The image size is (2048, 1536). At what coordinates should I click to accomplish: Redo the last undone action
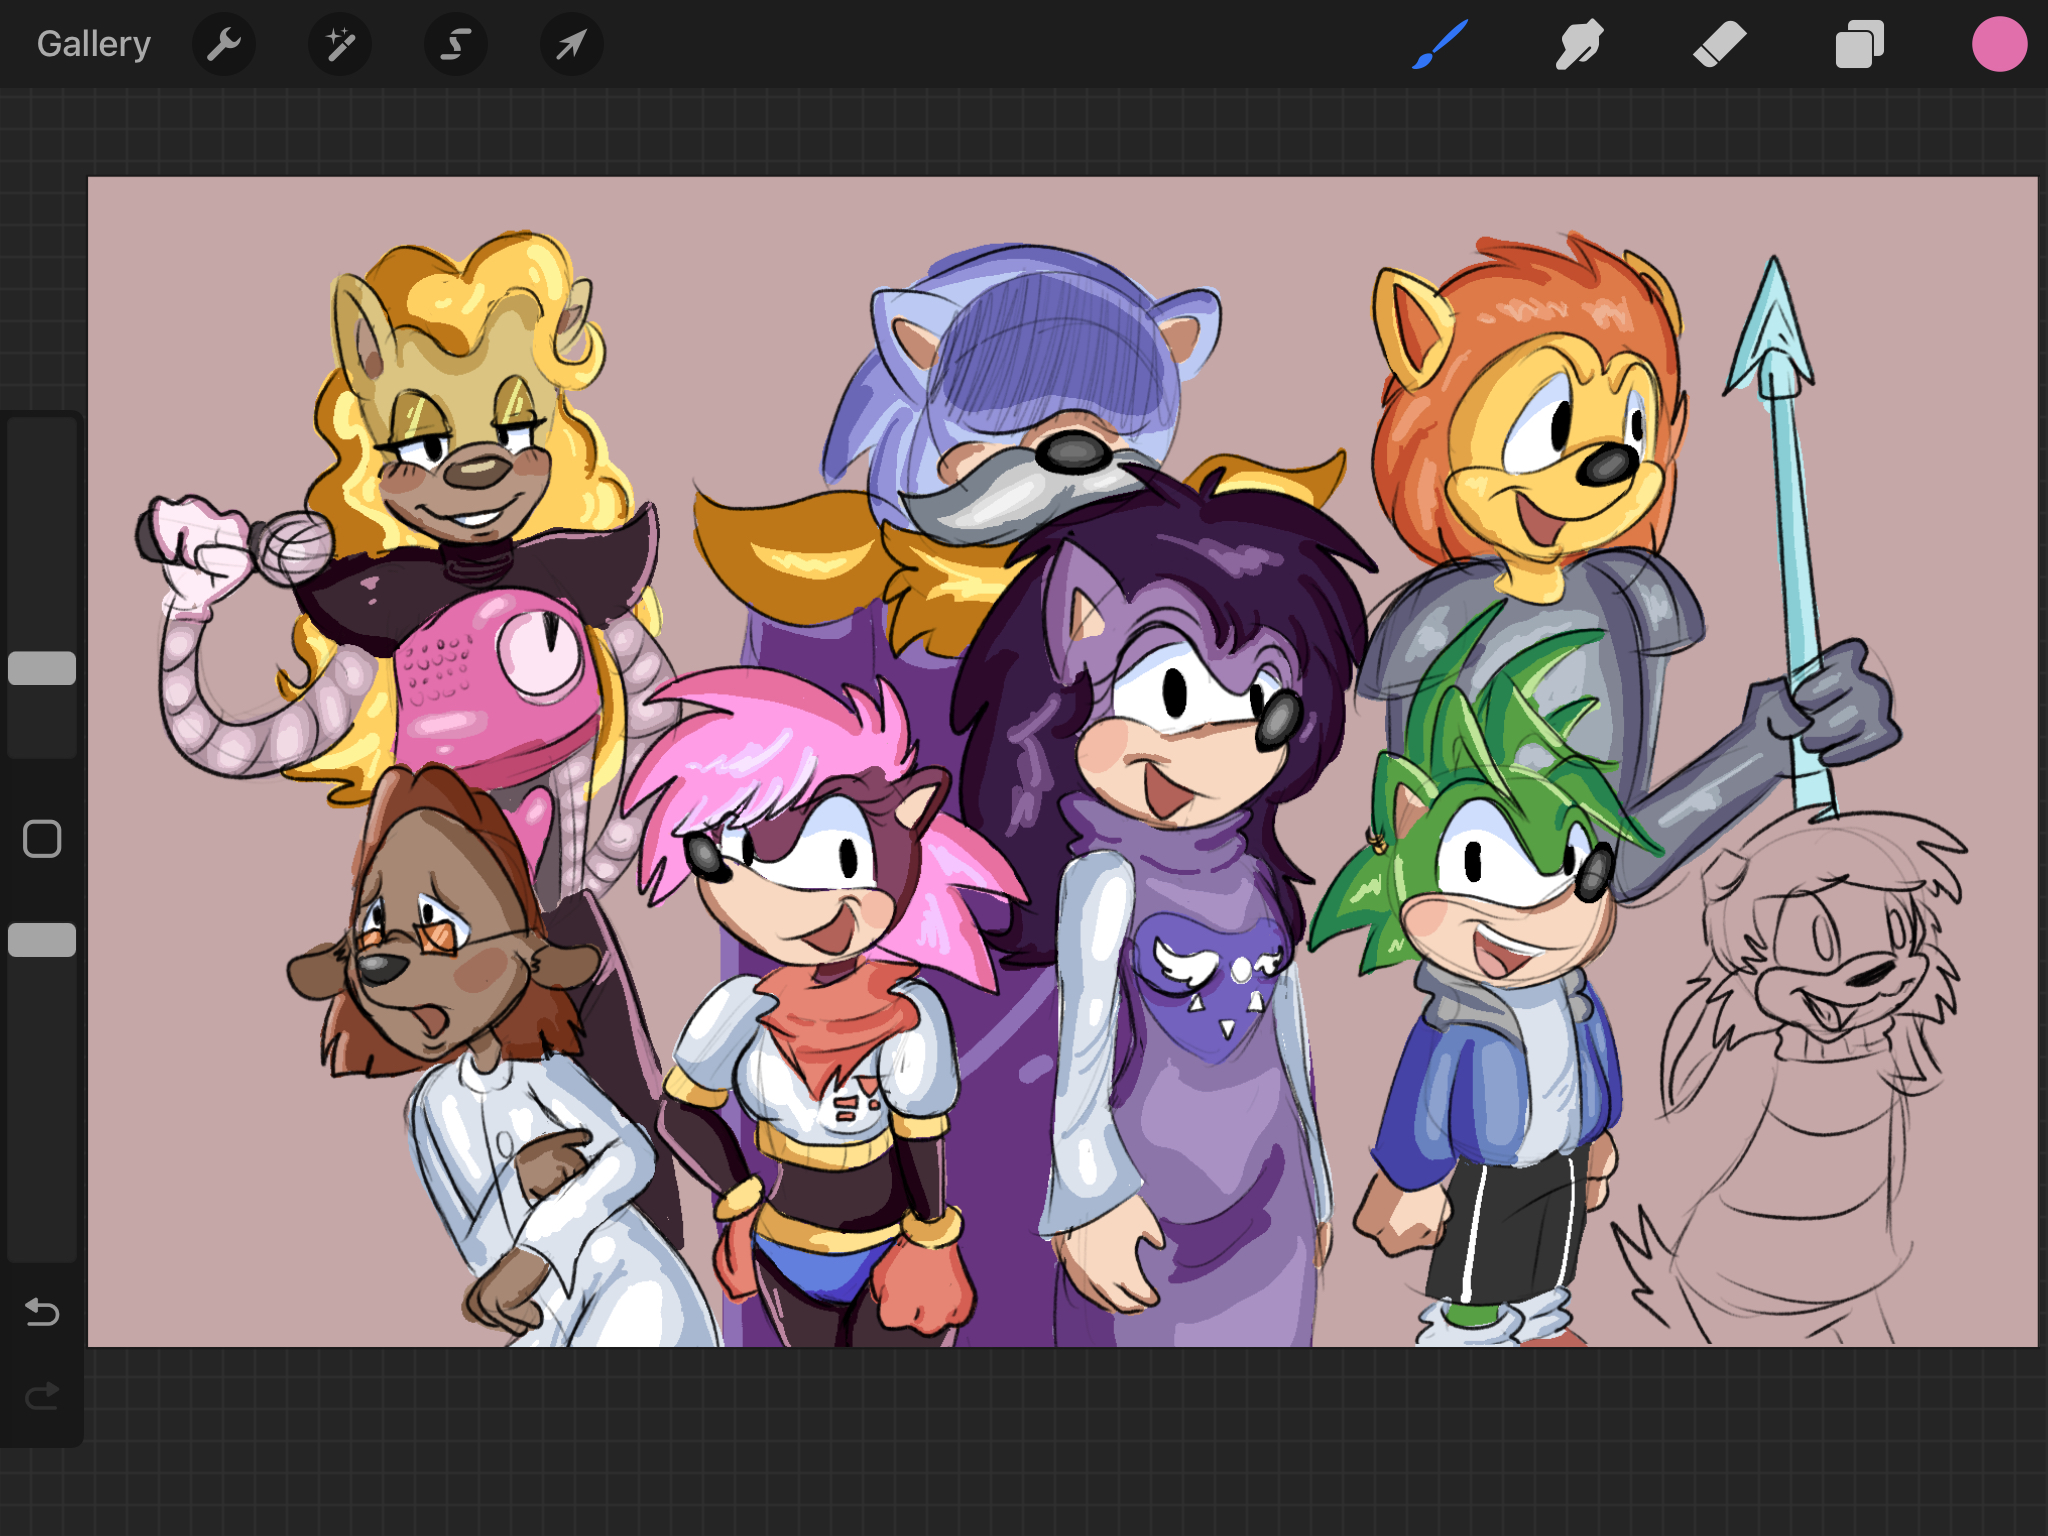coord(42,1395)
